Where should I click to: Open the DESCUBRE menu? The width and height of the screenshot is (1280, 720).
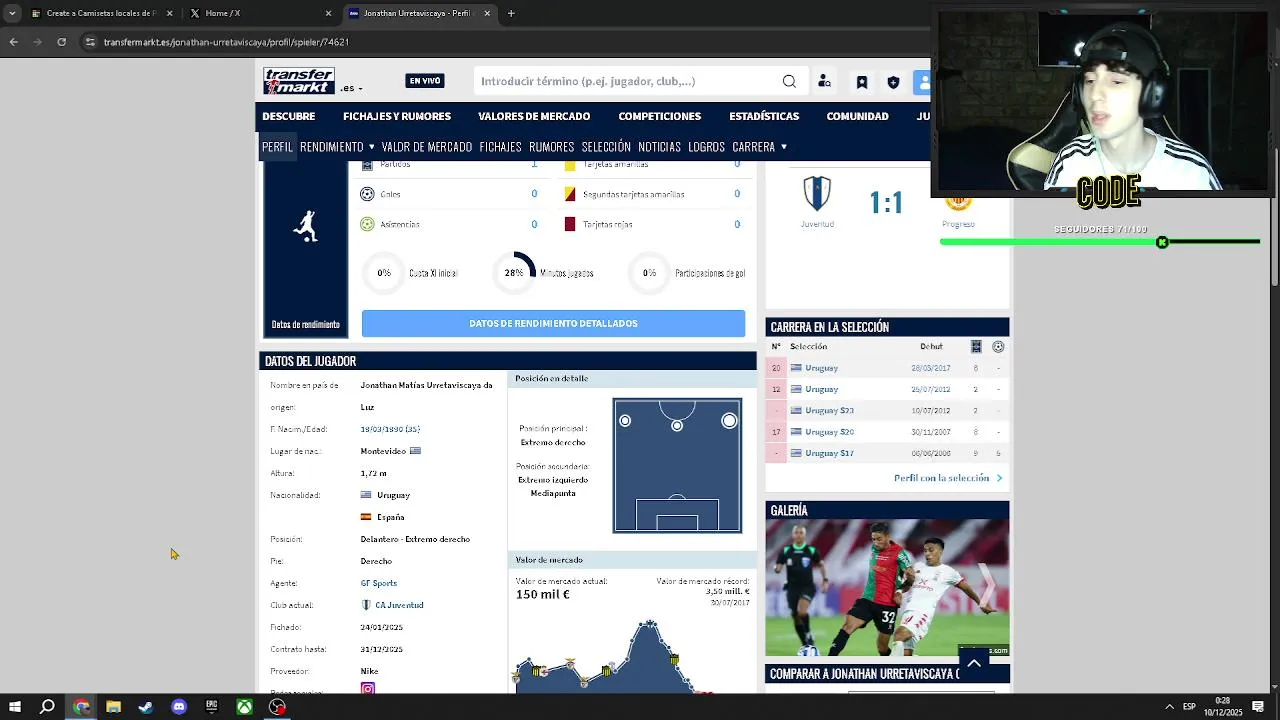coord(289,116)
